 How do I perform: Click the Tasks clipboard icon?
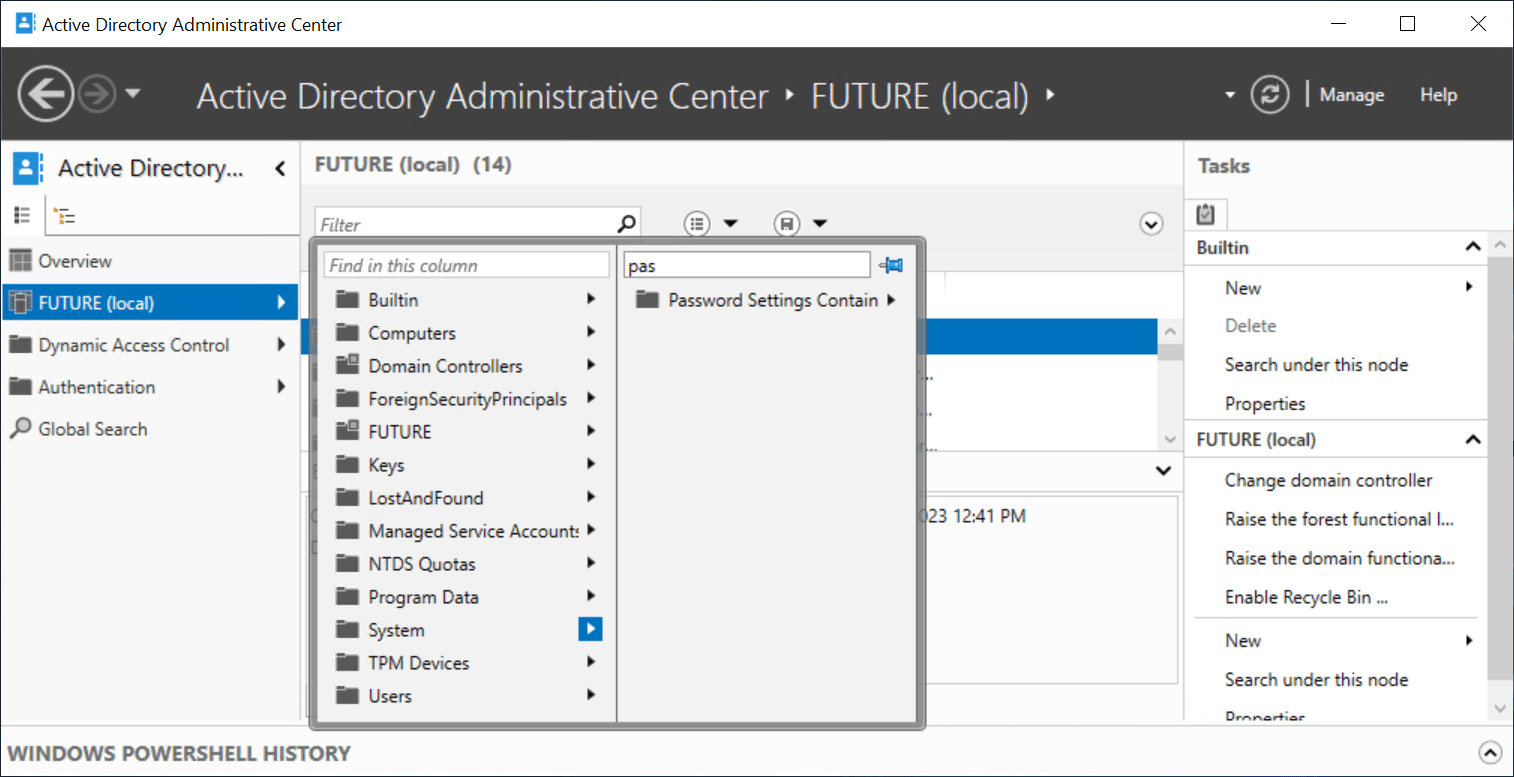[x=1206, y=213]
